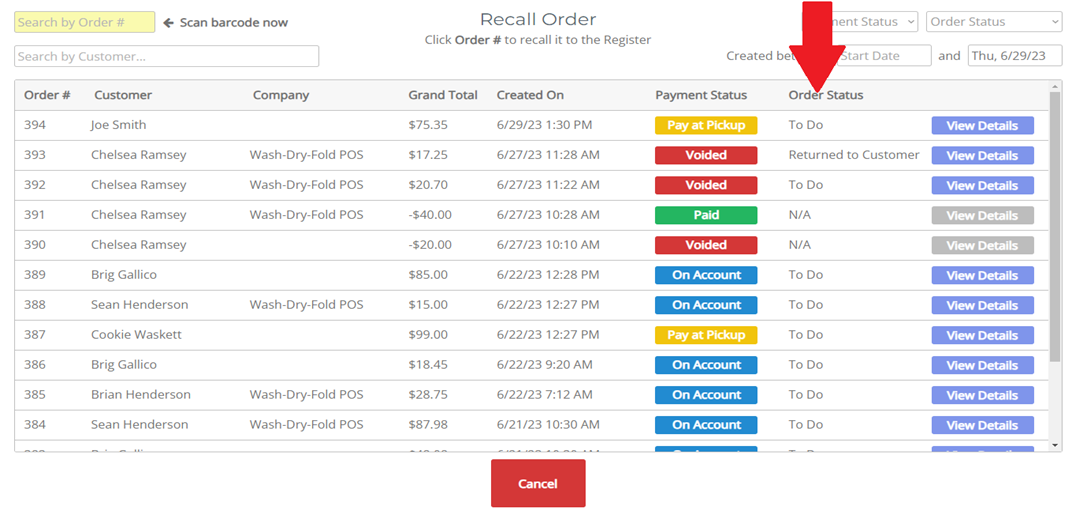The height and width of the screenshot is (515, 1072).
Task: Click the On Account badge for order 389
Action: tap(706, 275)
